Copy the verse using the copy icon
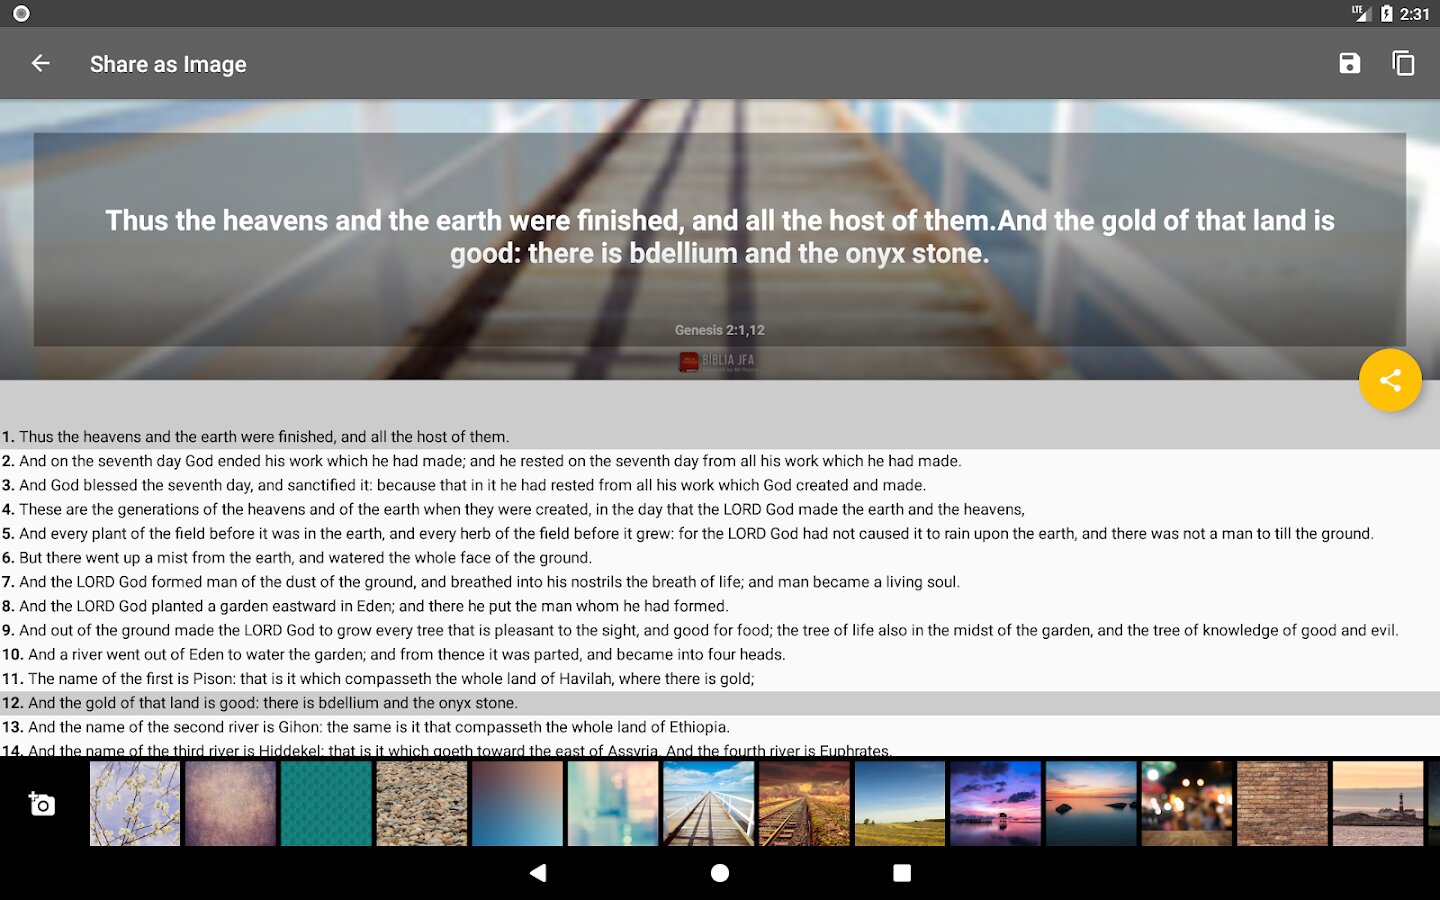Screen dimensions: 1440x900 tap(1403, 63)
